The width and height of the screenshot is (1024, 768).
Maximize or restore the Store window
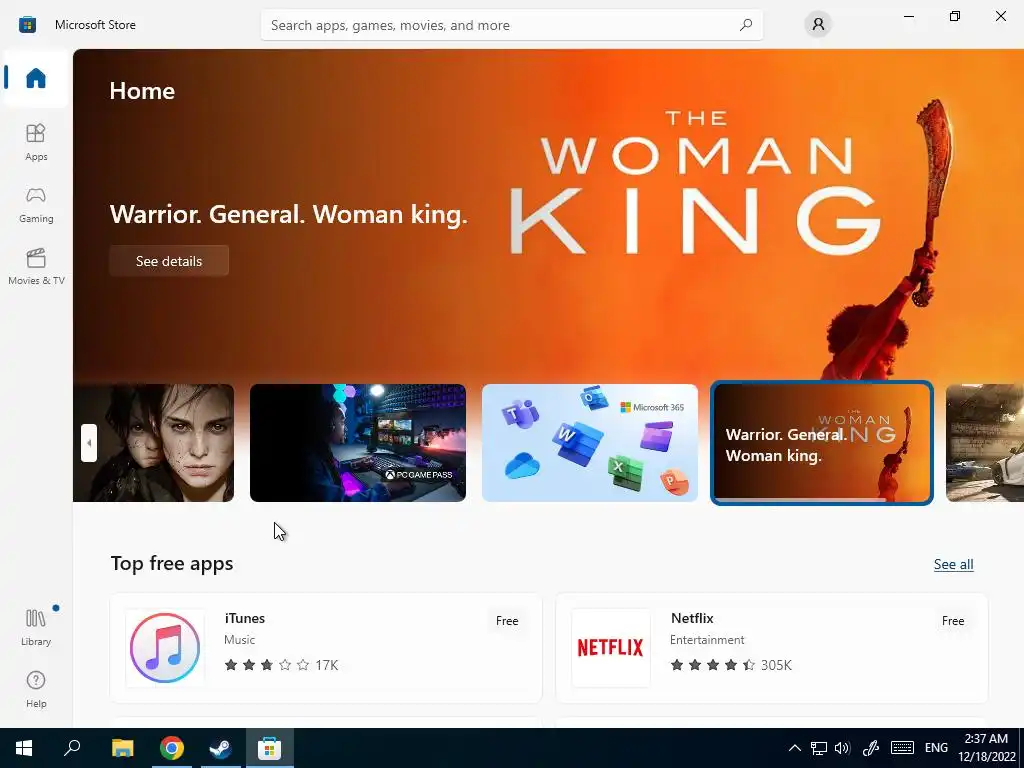point(955,16)
